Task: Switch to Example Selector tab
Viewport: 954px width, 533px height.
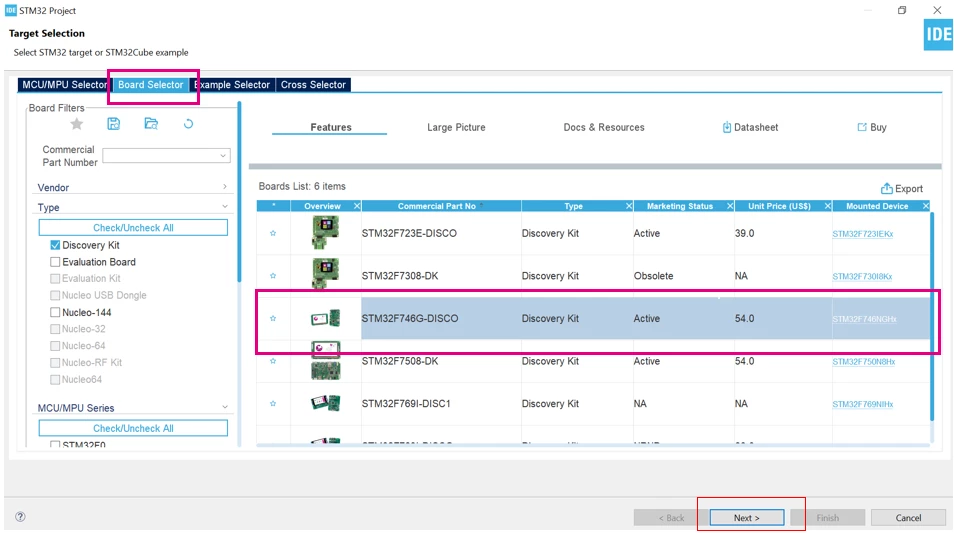Action: point(232,85)
